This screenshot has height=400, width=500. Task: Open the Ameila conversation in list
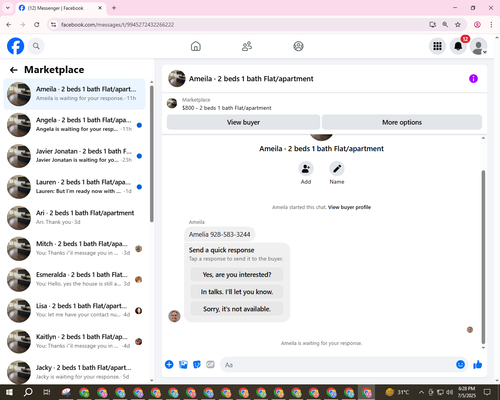click(x=74, y=94)
